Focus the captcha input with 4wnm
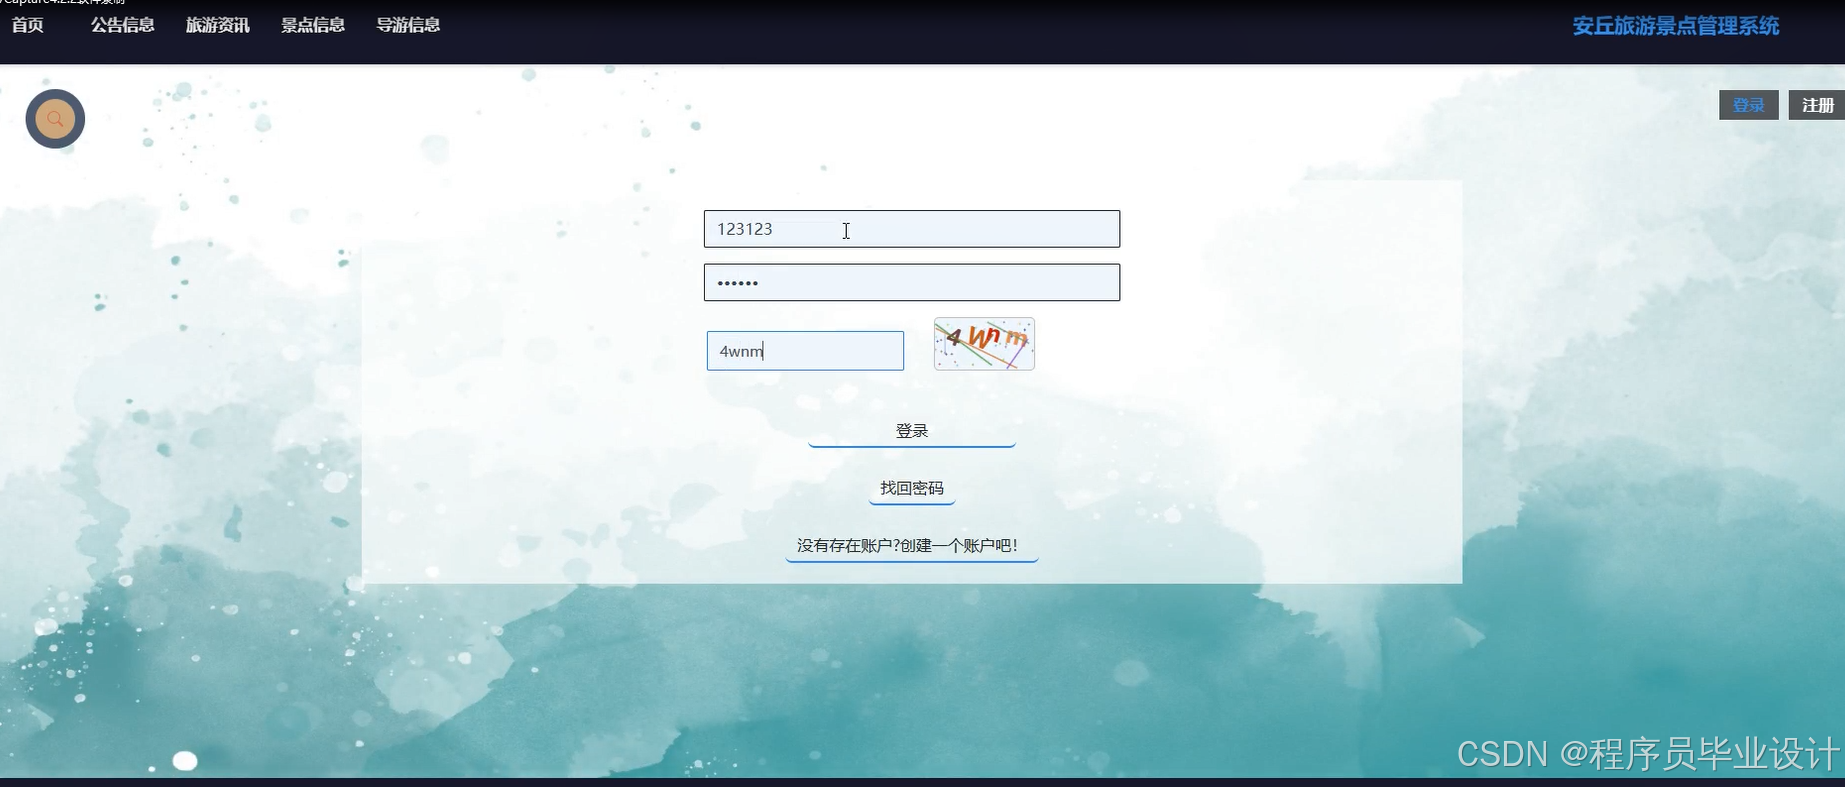 805,351
